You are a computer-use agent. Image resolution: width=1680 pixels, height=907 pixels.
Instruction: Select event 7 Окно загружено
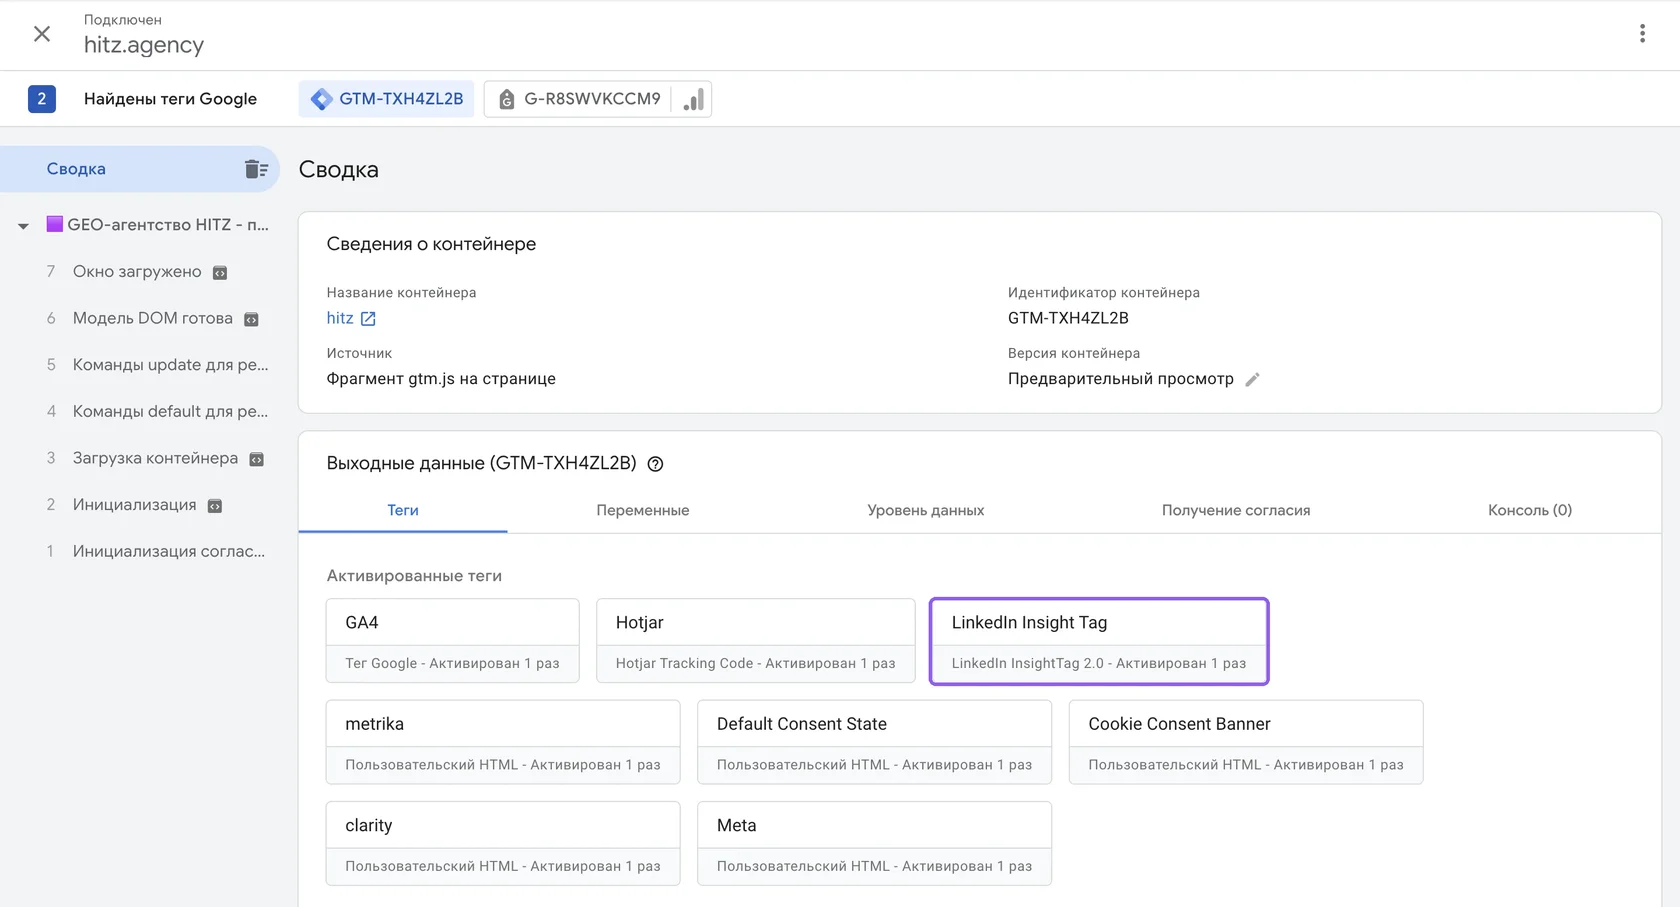(x=137, y=272)
